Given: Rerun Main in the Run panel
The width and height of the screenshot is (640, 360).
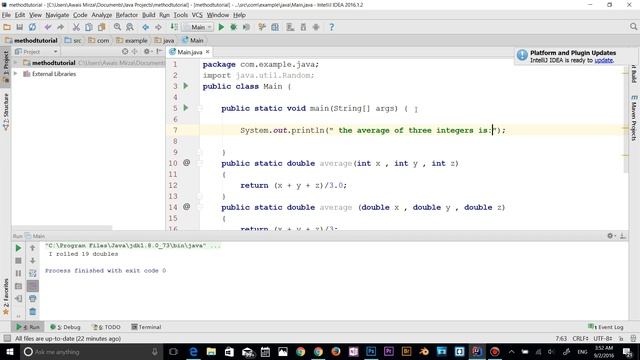Looking at the screenshot, I should tap(18, 248).
